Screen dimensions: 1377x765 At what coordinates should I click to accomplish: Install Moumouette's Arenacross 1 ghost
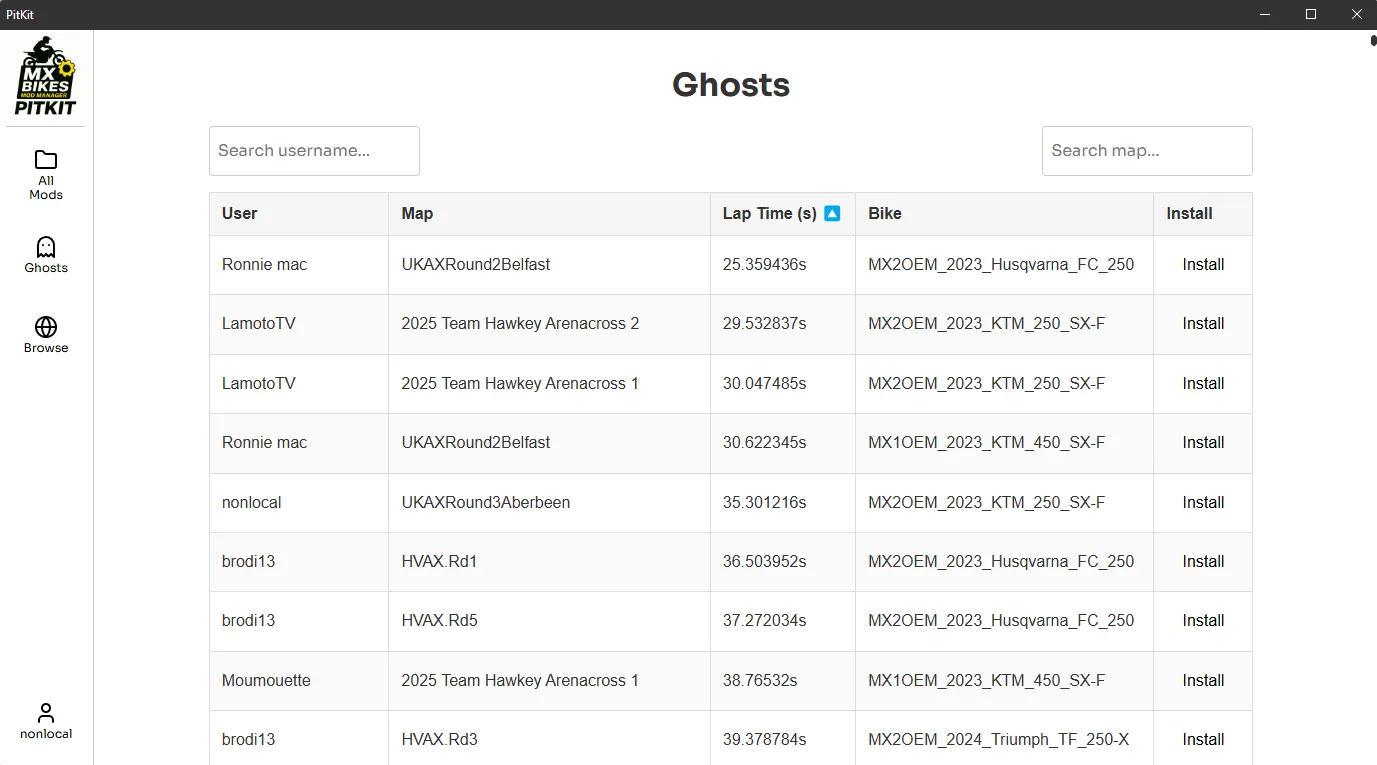point(1203,681)
